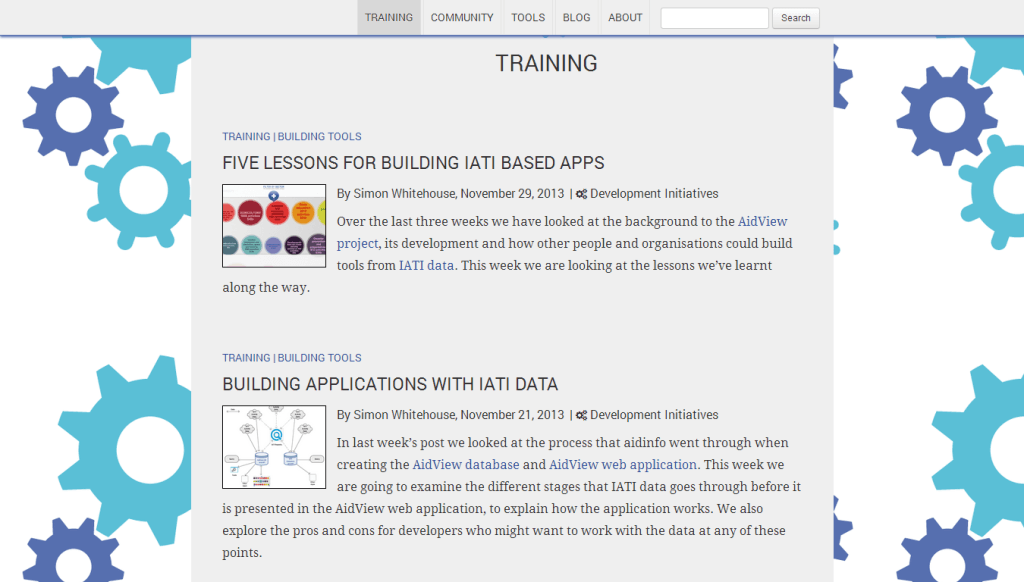Click 'Development Initiatives' on the November 21 post
1024x582 pixels.
tap(654, 415)
